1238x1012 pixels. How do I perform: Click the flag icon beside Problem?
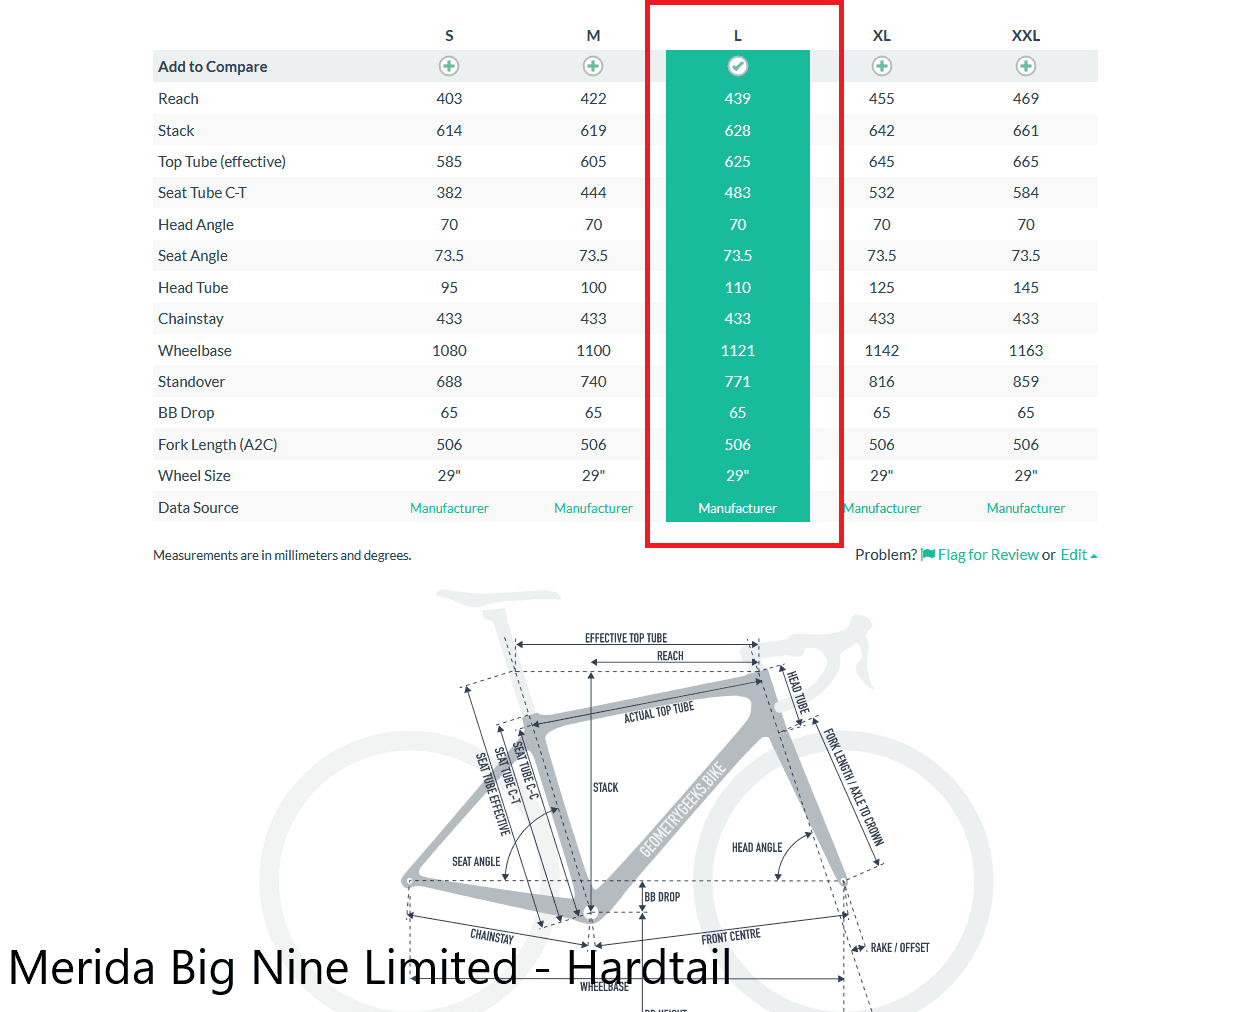pos(928,555)
